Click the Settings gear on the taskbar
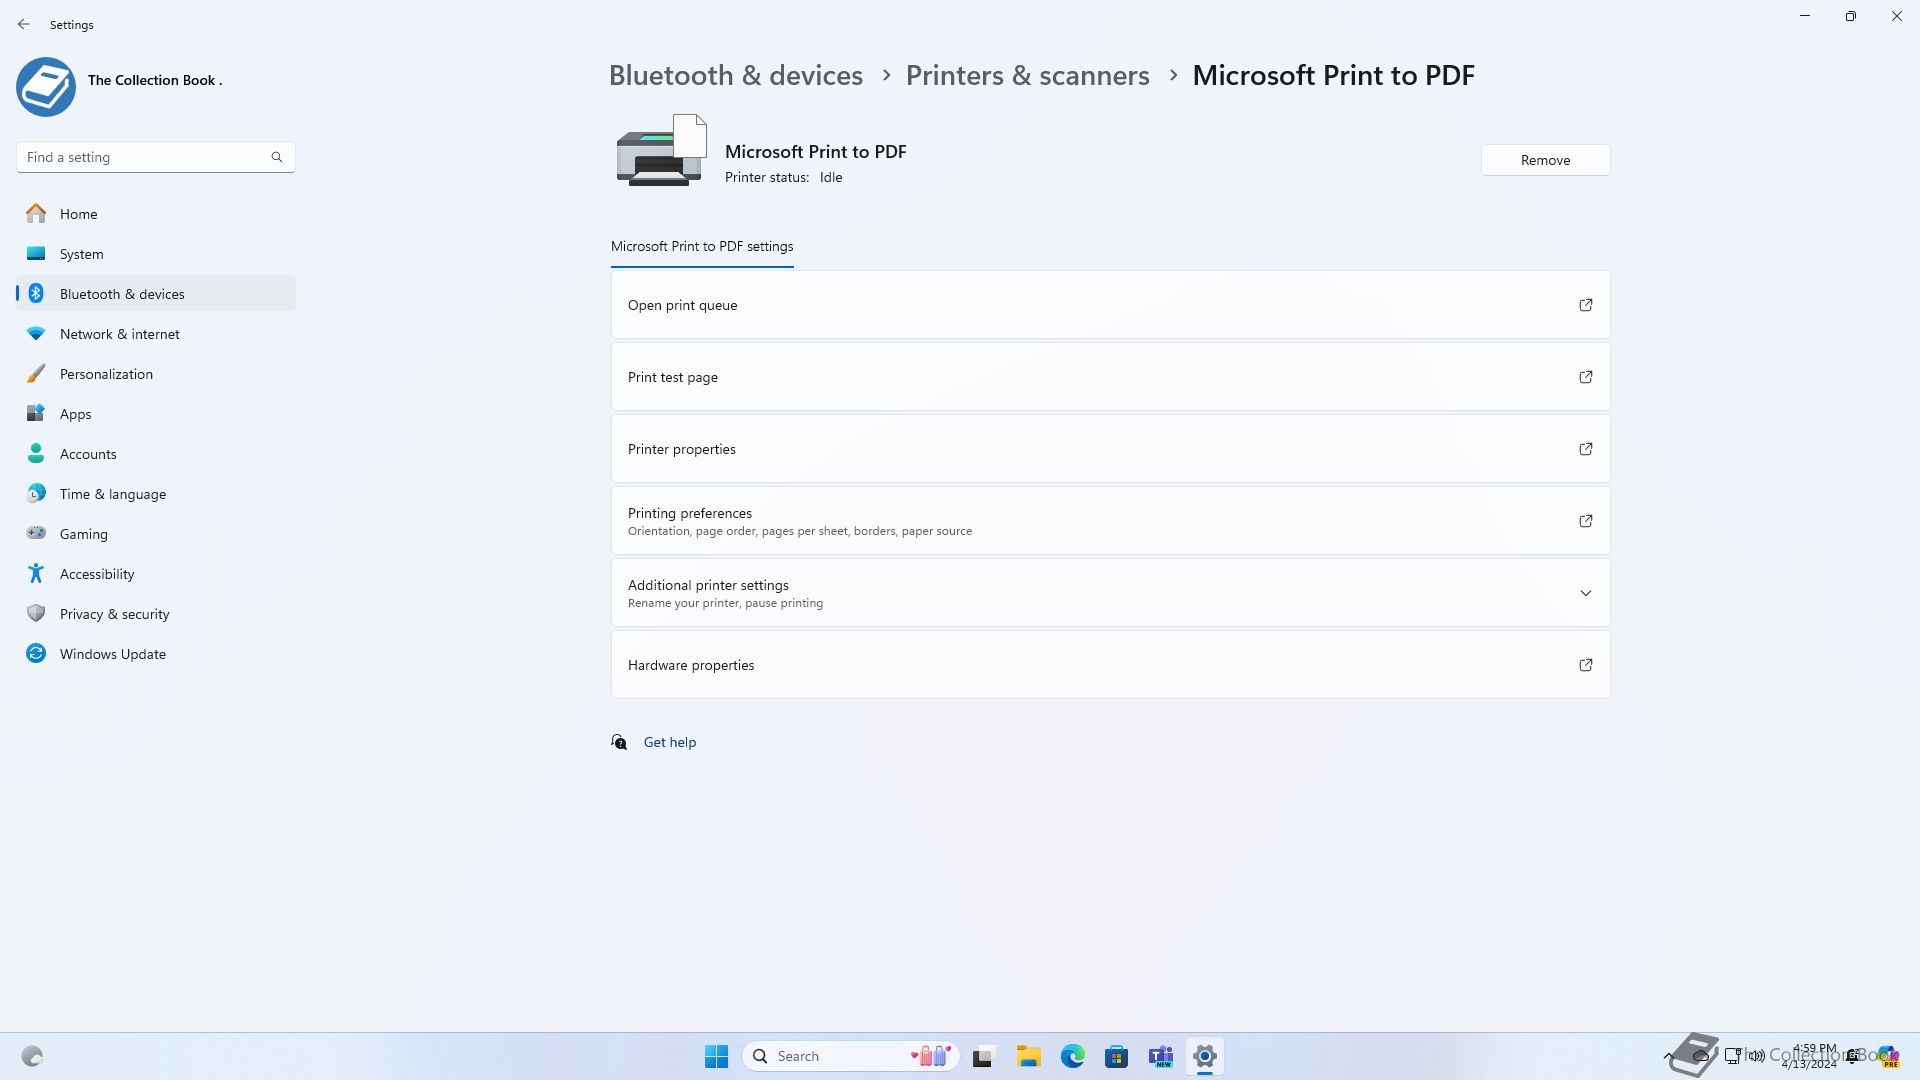This screenshot has width=1920, height=1080. tap(1204, 1056)
